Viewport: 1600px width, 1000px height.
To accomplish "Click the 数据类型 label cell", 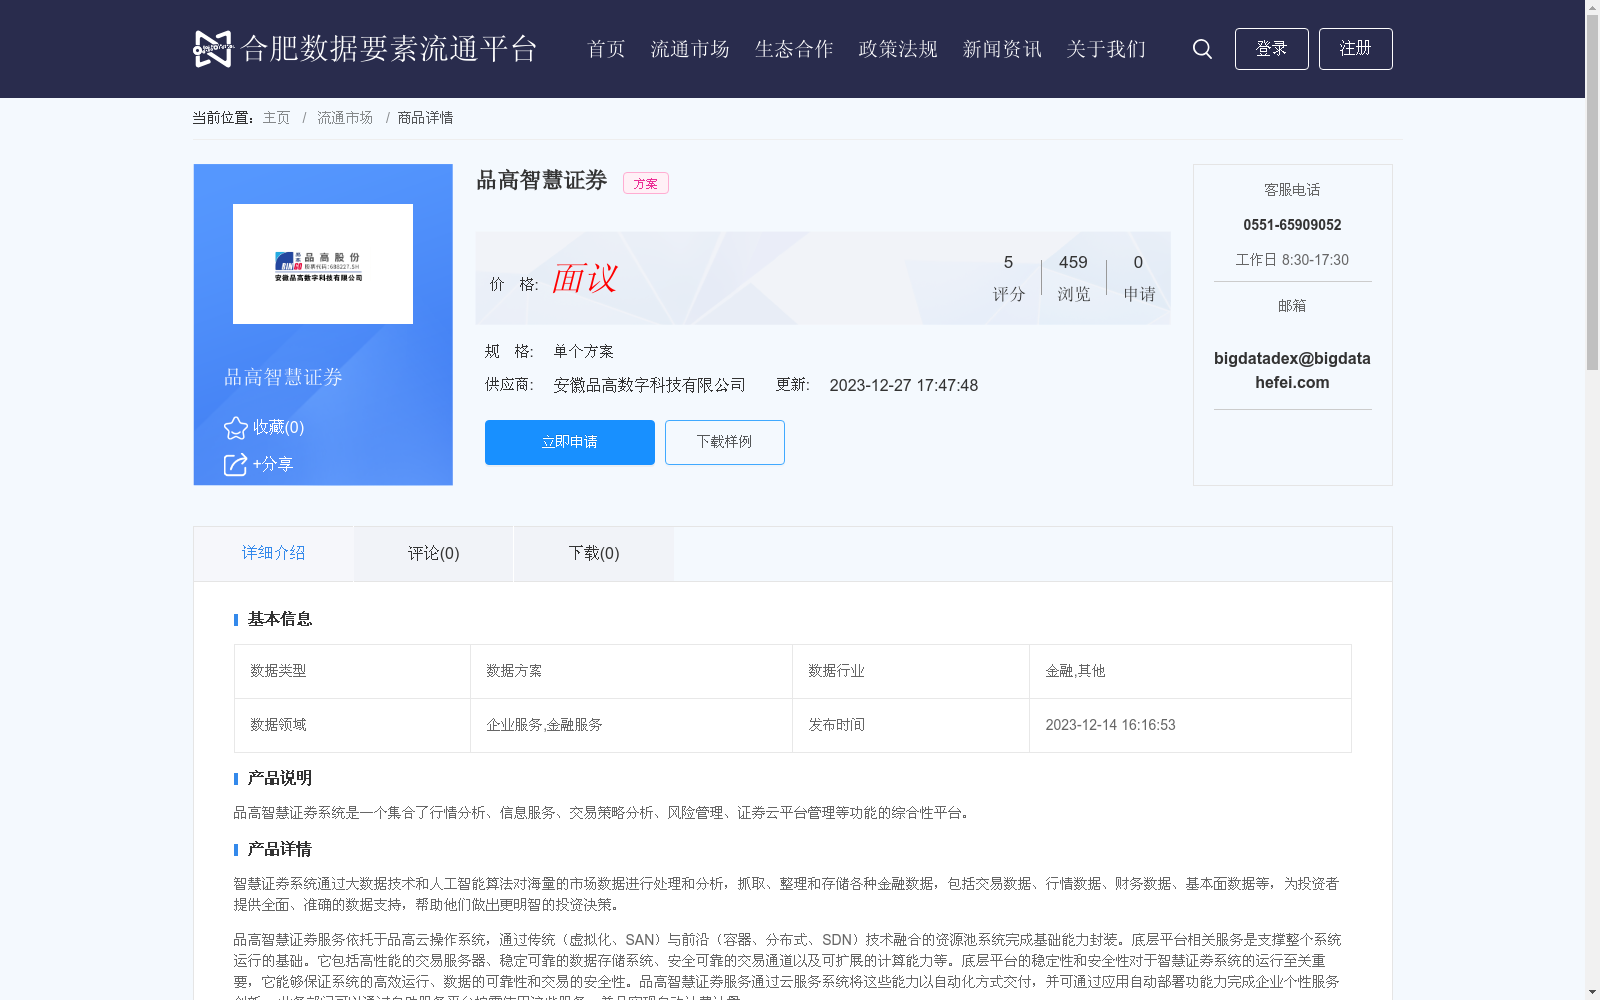I will click(352, 671).
